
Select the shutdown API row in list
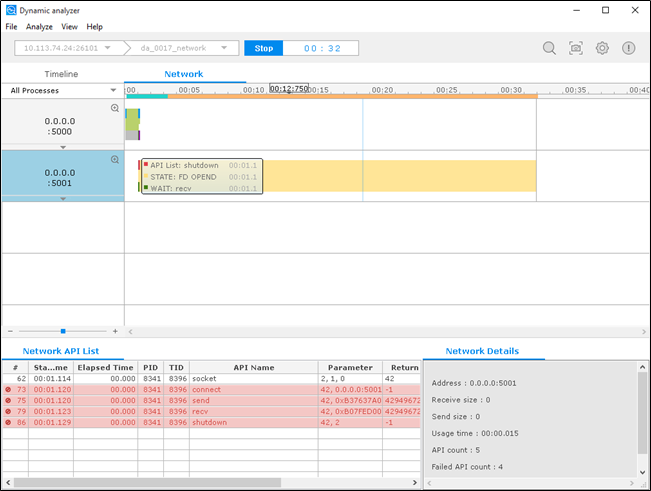click(x=233, y=424)
